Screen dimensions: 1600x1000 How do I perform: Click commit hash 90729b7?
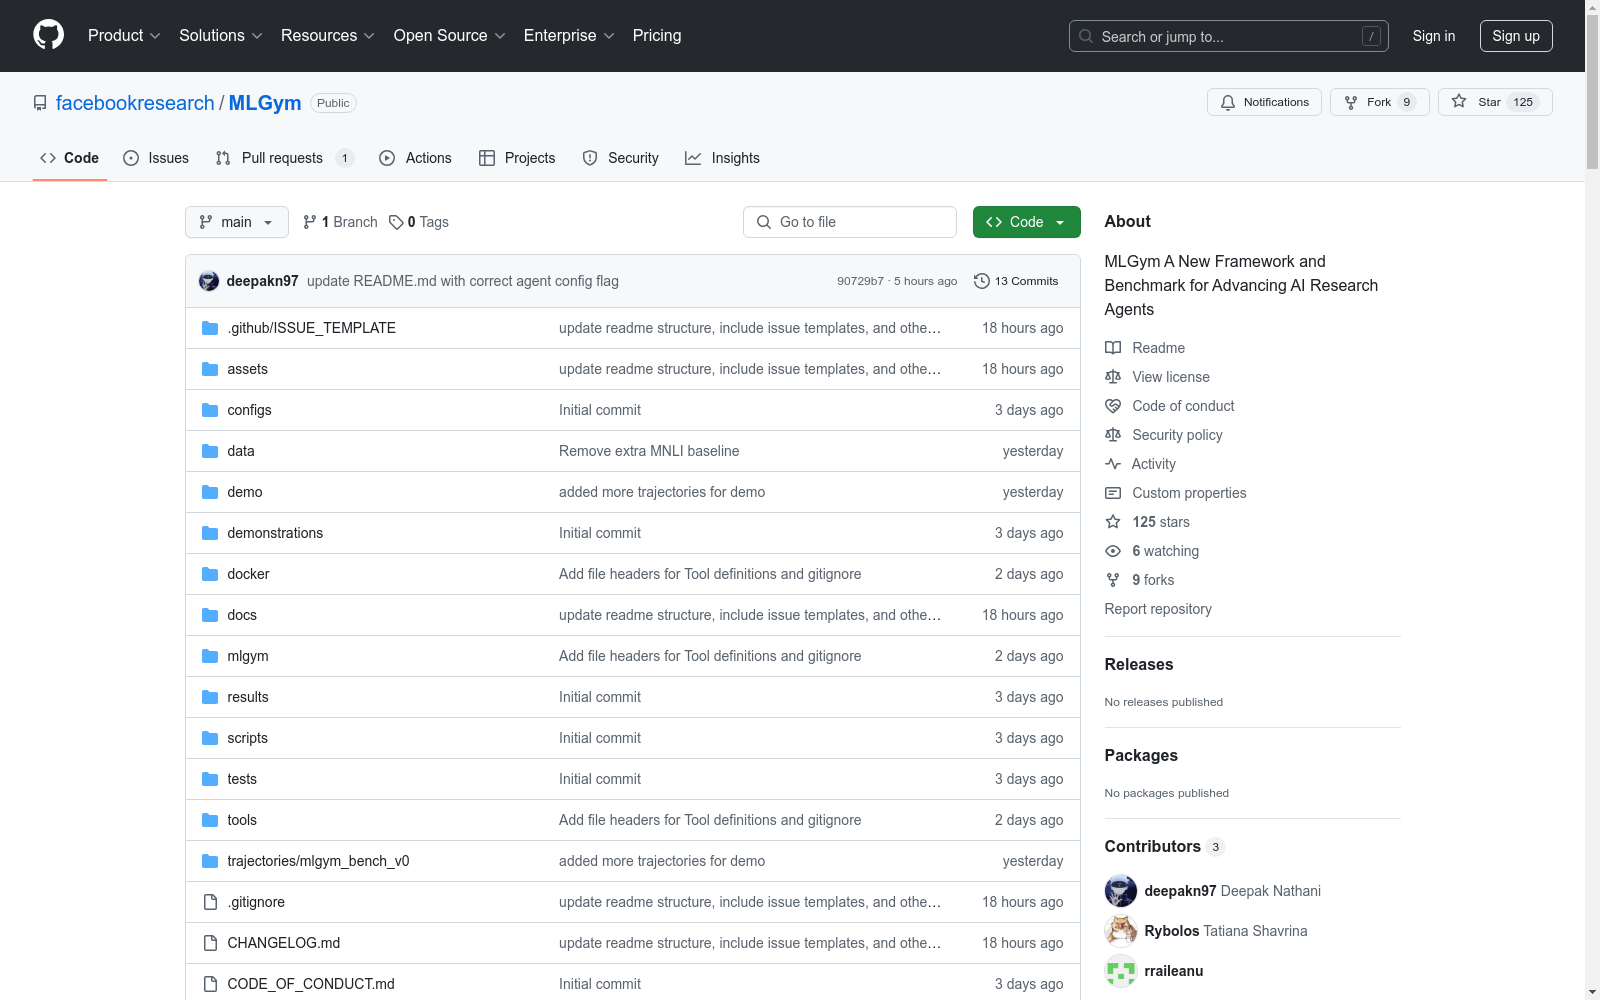point(860,281)
